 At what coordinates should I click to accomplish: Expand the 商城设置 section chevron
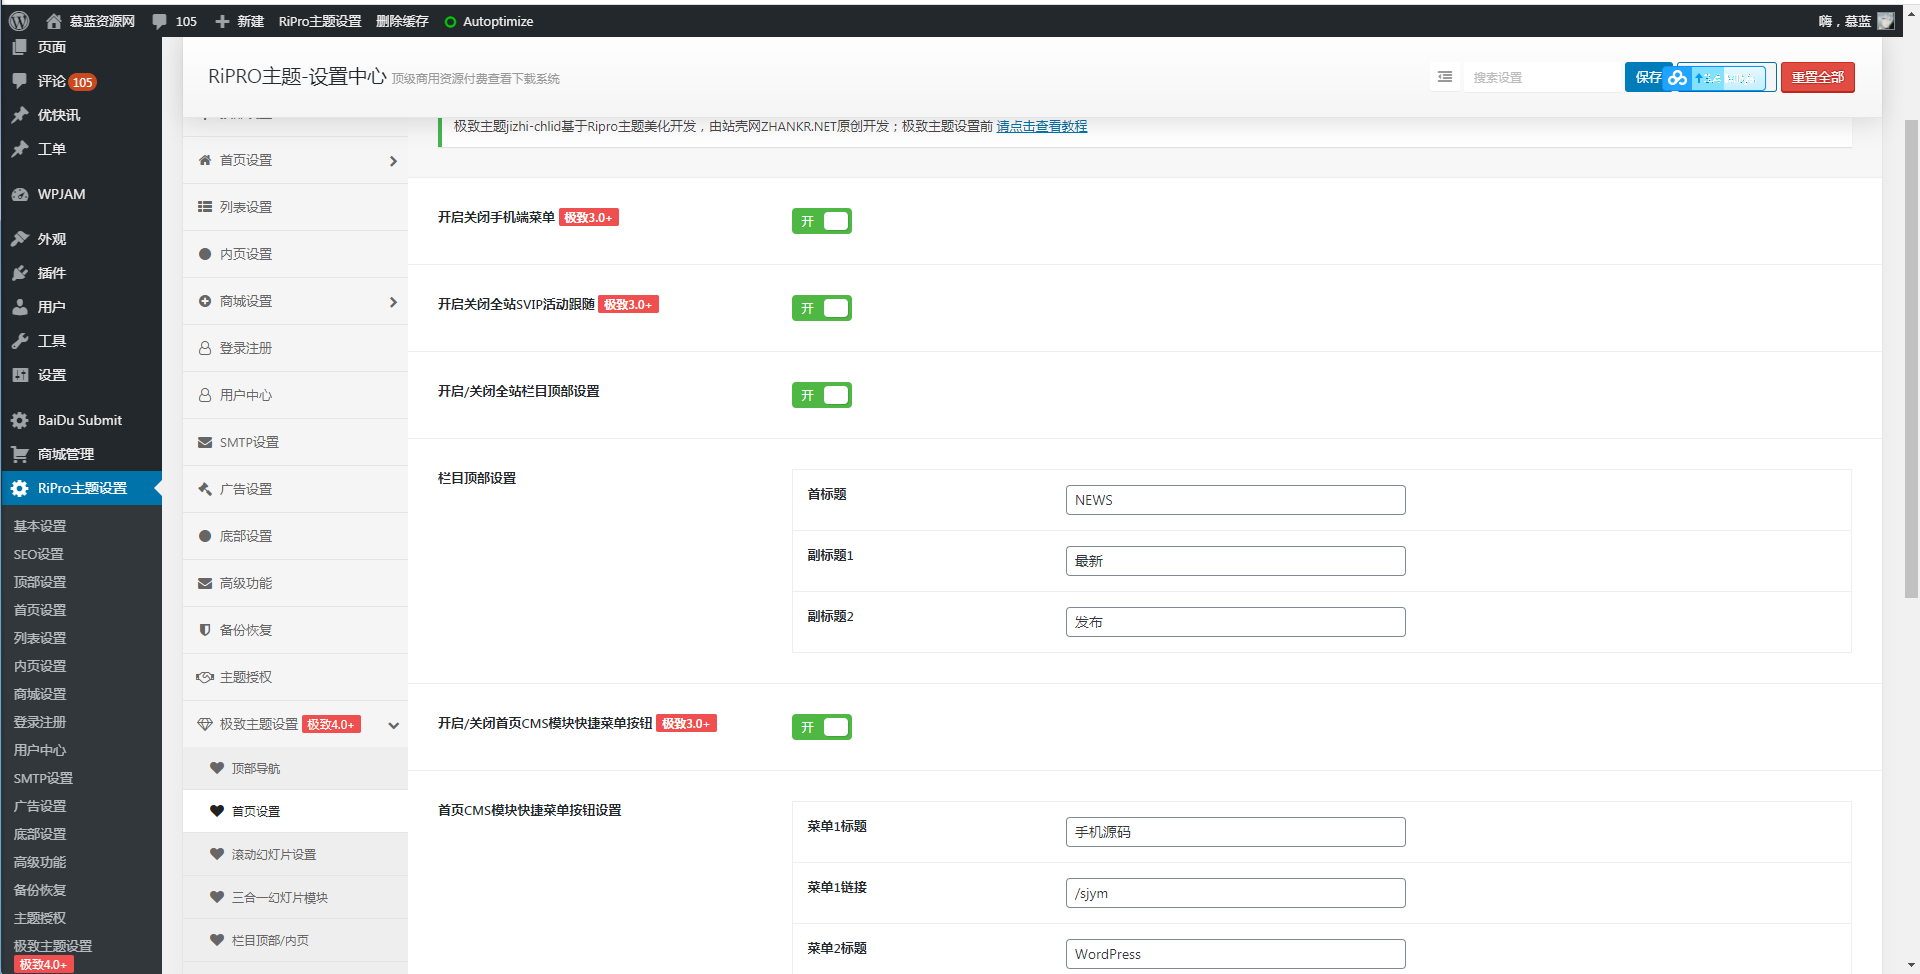[392, 301]
